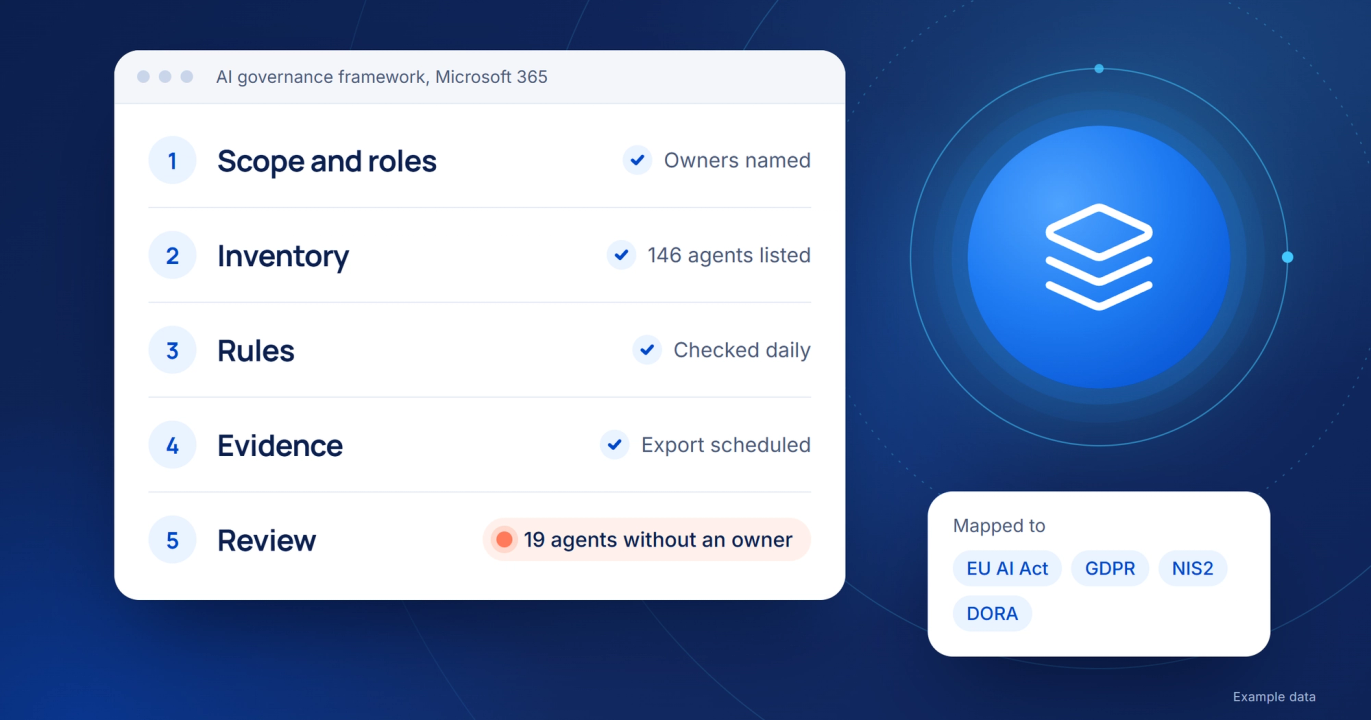Click the Example data caption
This screenshot has width=1371, height=720.
click(x=1274, y=697)
